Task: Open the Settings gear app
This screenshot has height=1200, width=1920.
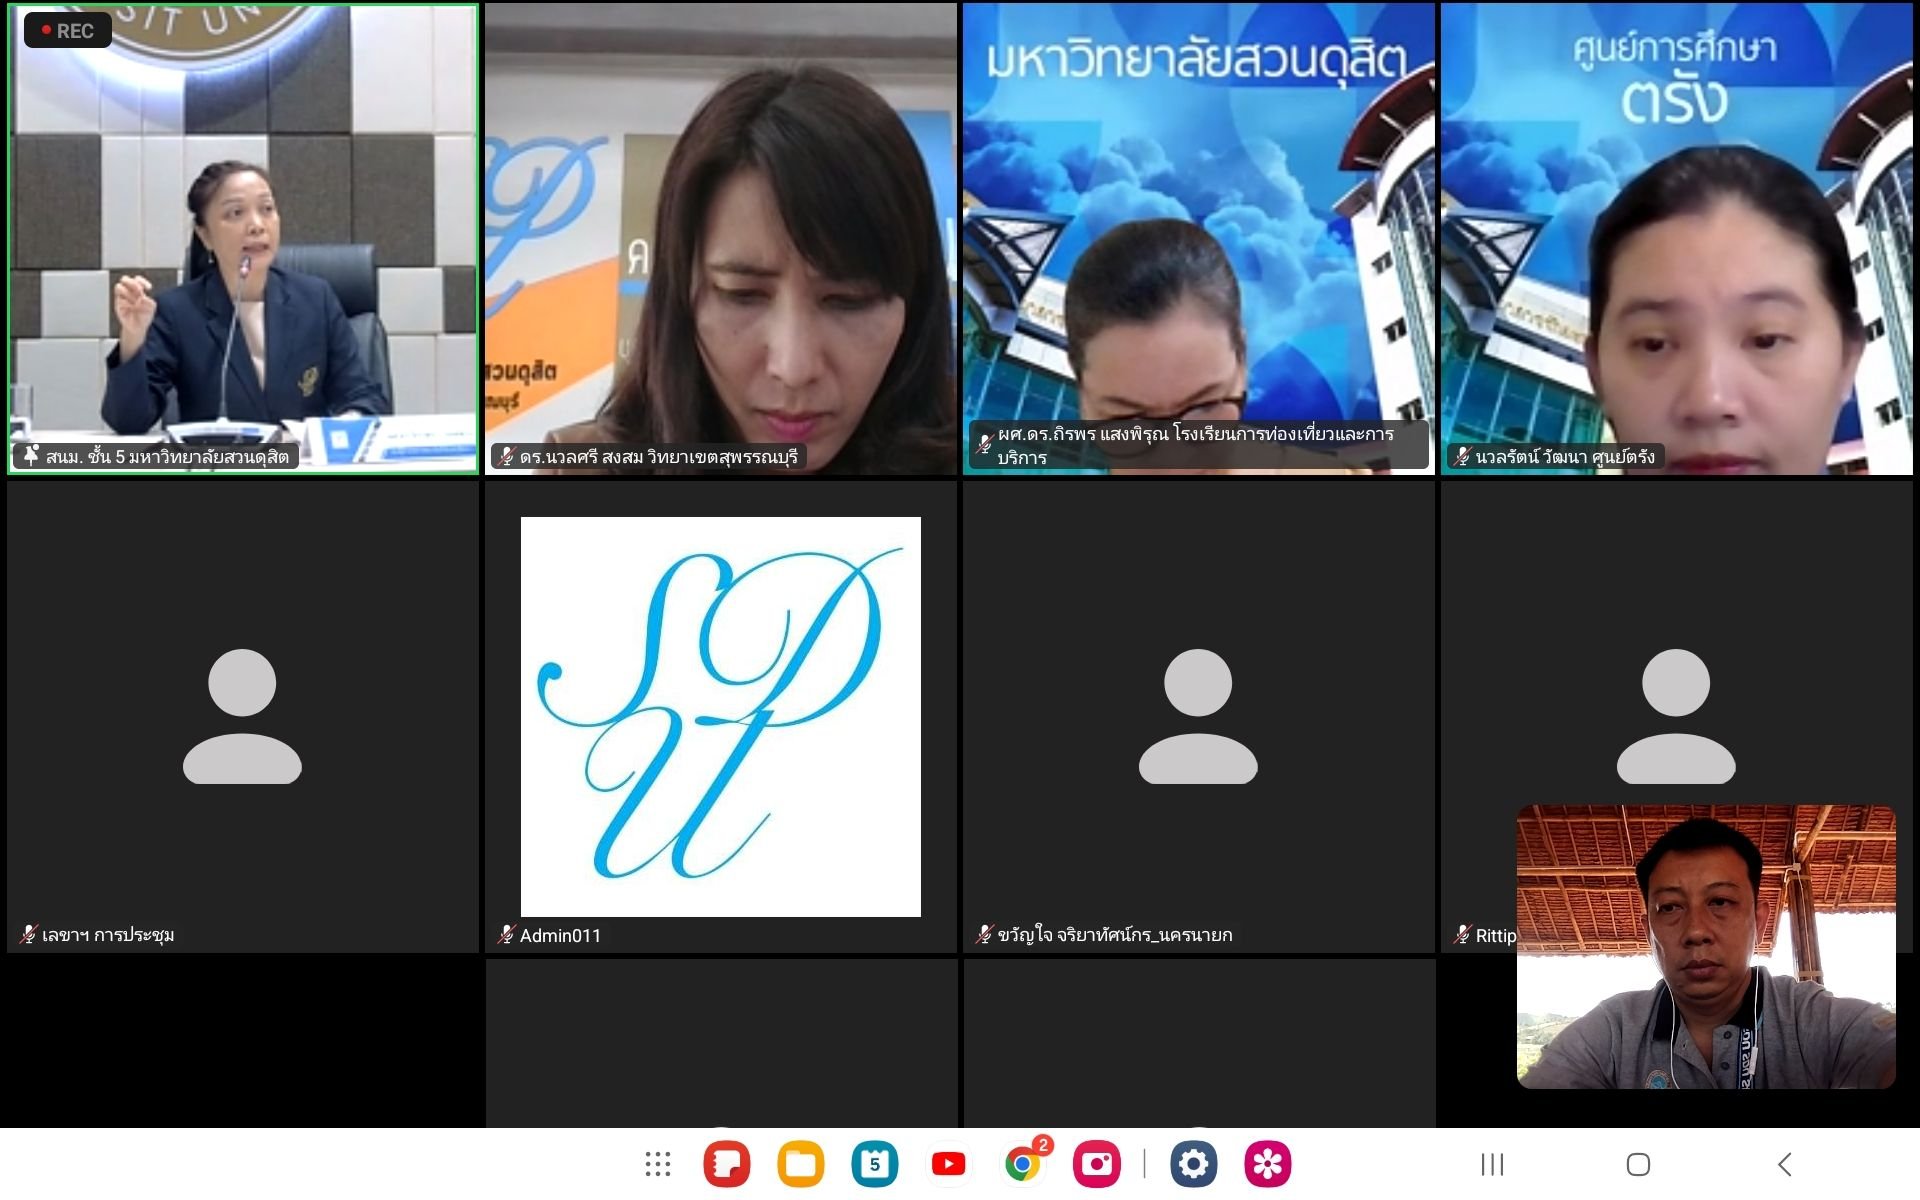Action: pos(1194,1164)
